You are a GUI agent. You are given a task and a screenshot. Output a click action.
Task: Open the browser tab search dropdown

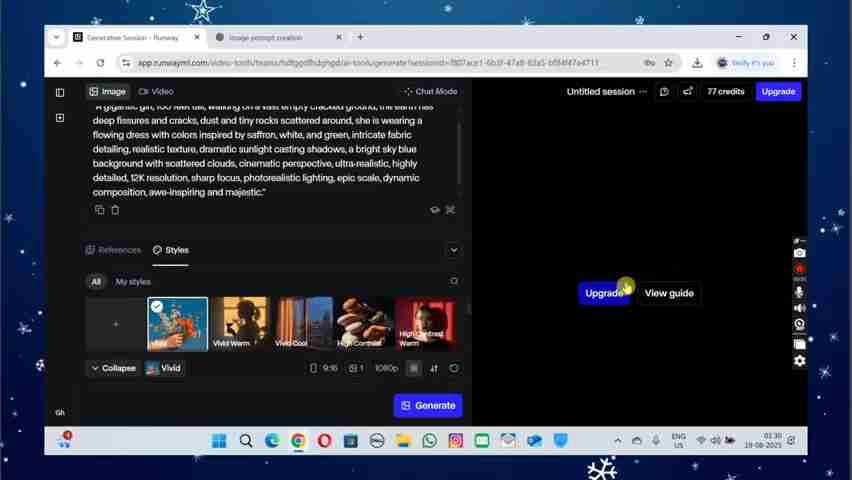tap(57, 38)
